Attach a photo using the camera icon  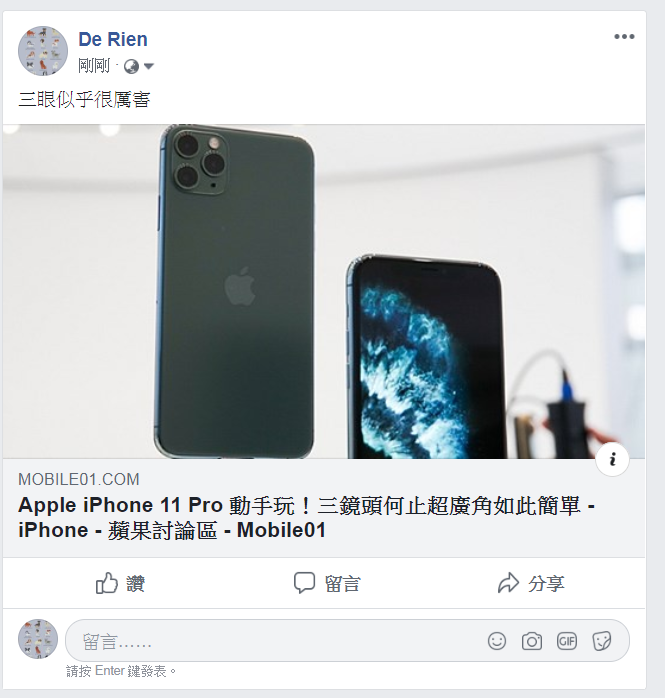coord(531,641)
